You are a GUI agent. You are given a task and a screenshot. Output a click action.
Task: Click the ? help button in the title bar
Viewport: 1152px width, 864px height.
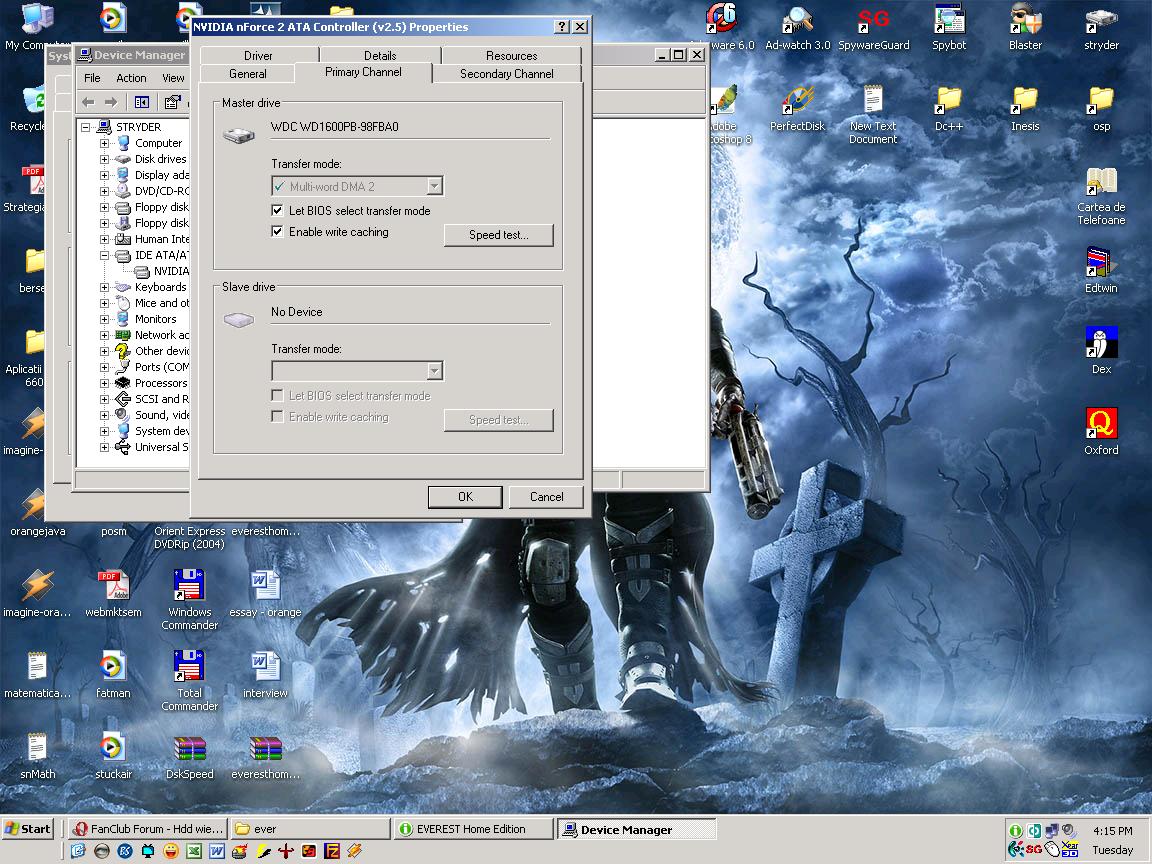tap(562, 26)
